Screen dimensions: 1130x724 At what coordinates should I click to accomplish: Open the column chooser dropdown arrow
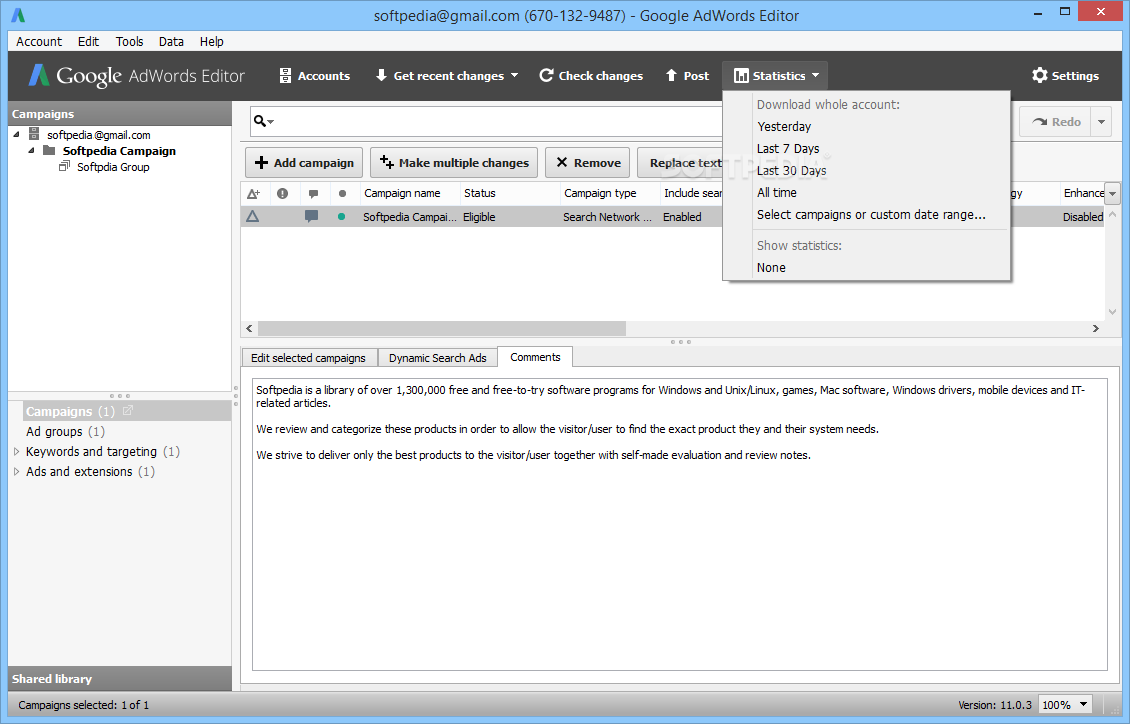1113,194
